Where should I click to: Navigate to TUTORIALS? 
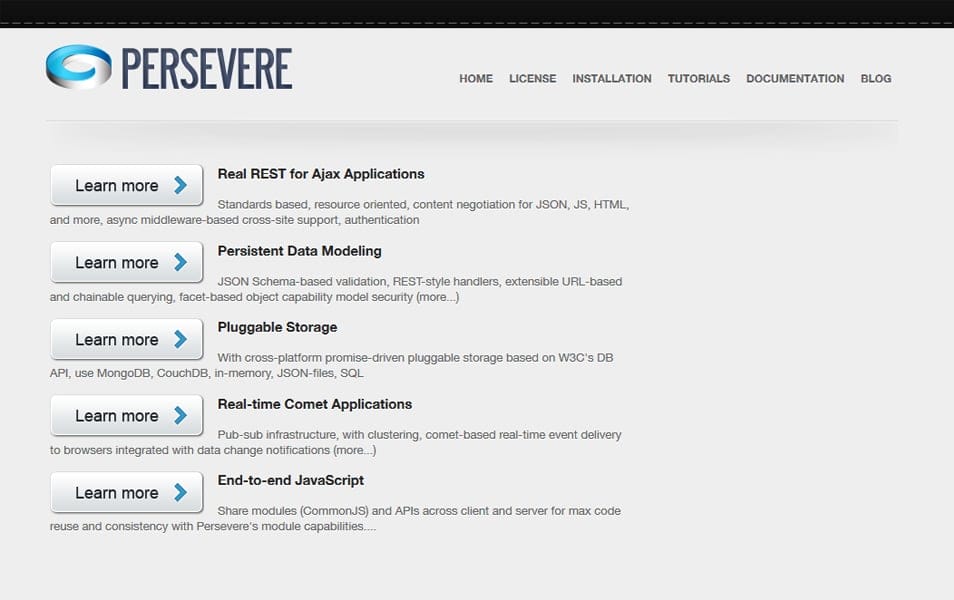point(698,79)
